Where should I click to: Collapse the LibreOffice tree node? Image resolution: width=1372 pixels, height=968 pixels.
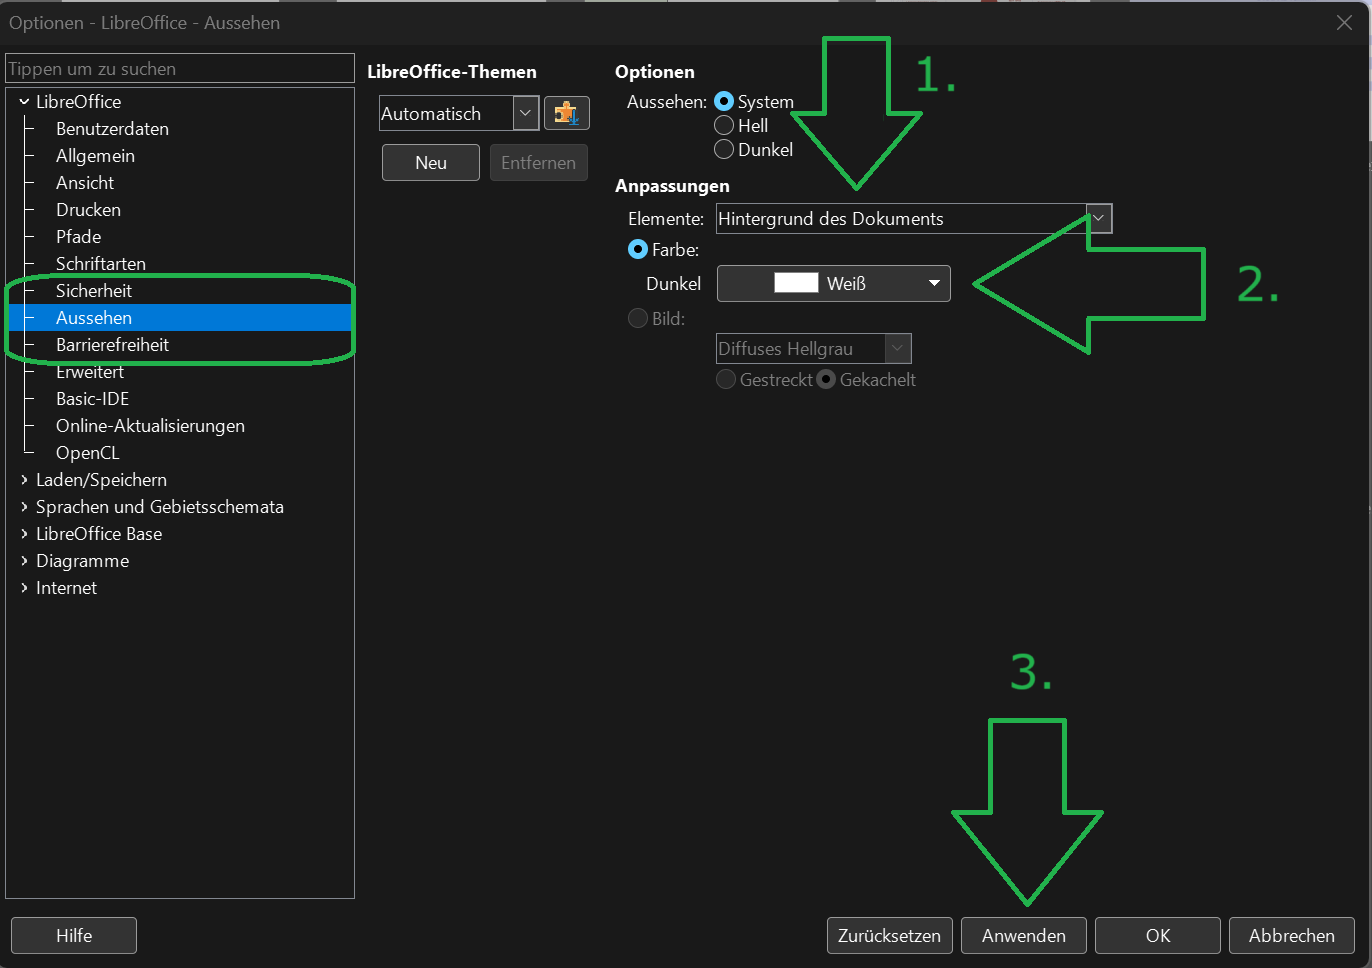click(x=24, y=102)
